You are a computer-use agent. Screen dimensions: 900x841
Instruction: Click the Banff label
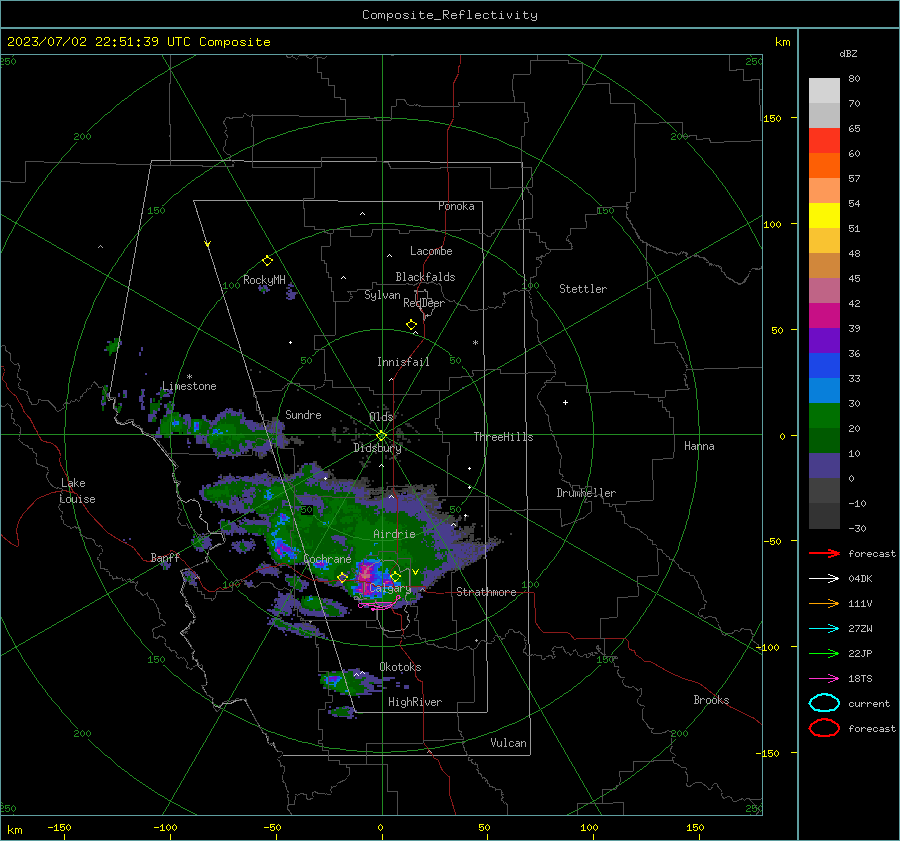point(165,557)
